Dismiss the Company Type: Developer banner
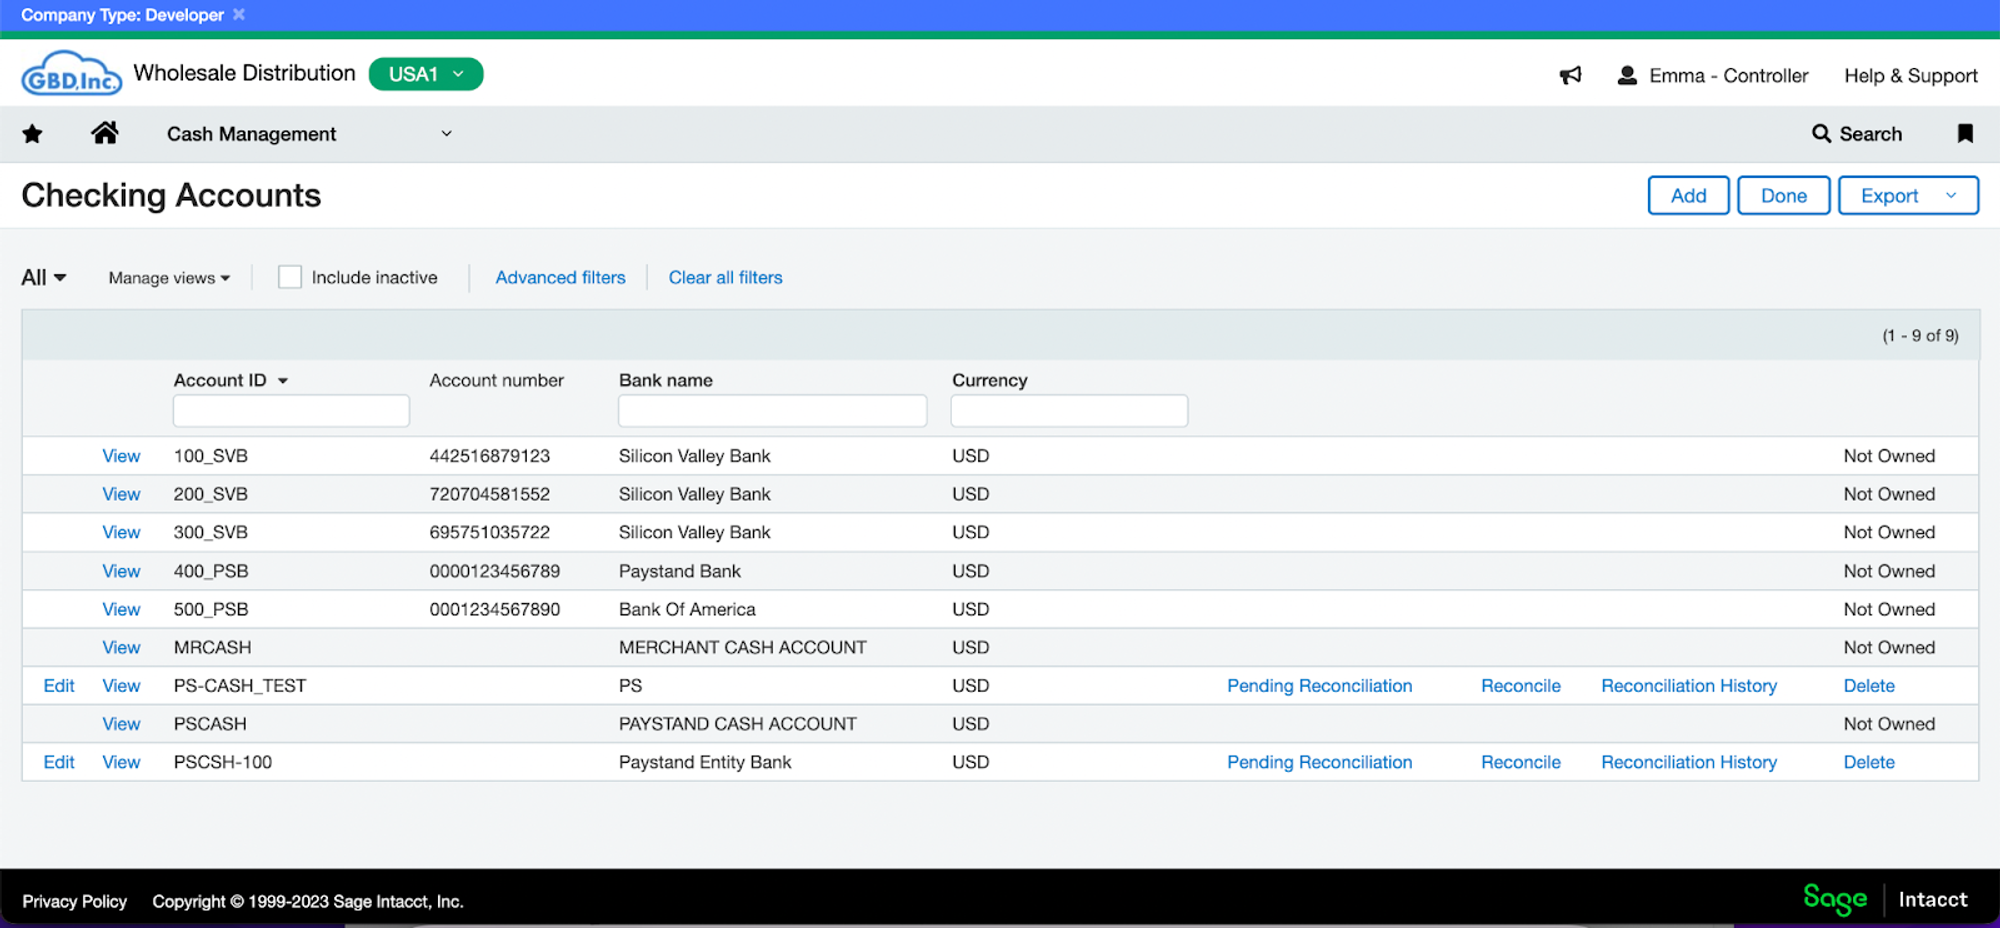2000x928 pixels. coord(238,14)
